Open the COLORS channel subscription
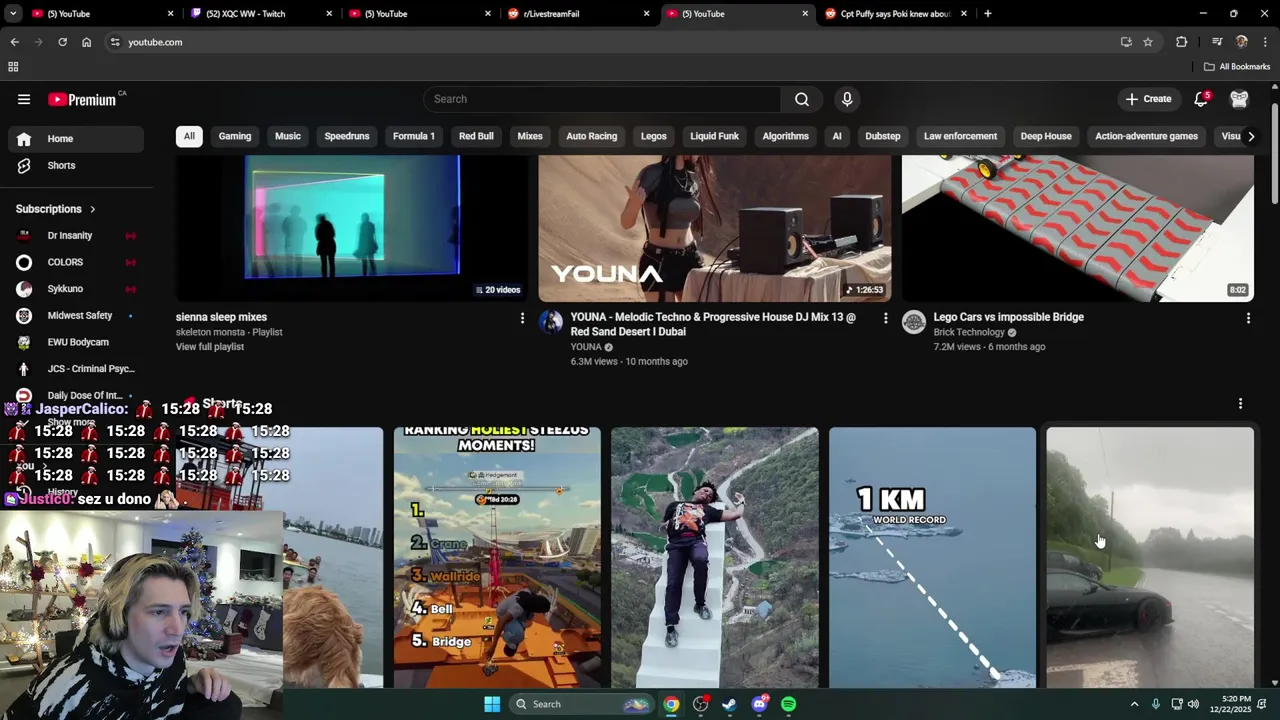Image resolution: width=1280 pixels, height=720 pixels. (76, 262)
